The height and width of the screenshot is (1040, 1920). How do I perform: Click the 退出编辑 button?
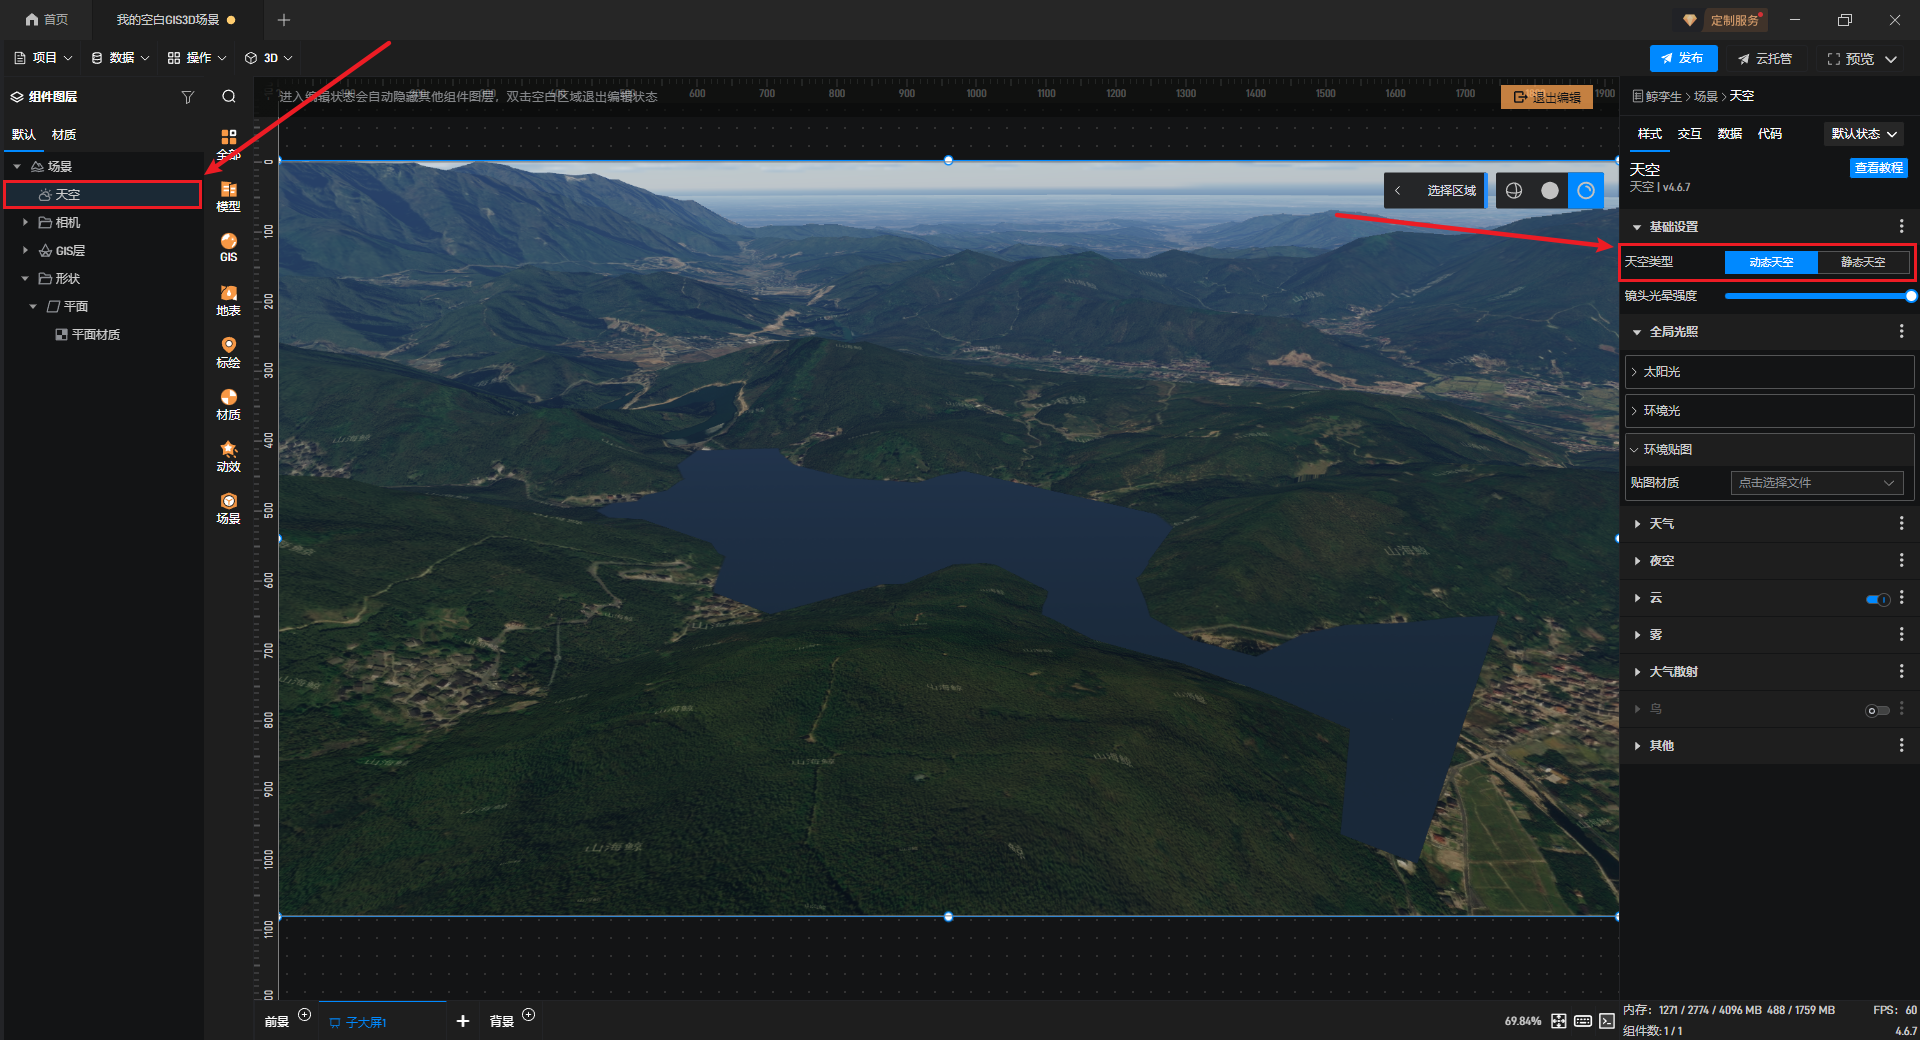coord(1546,97)
